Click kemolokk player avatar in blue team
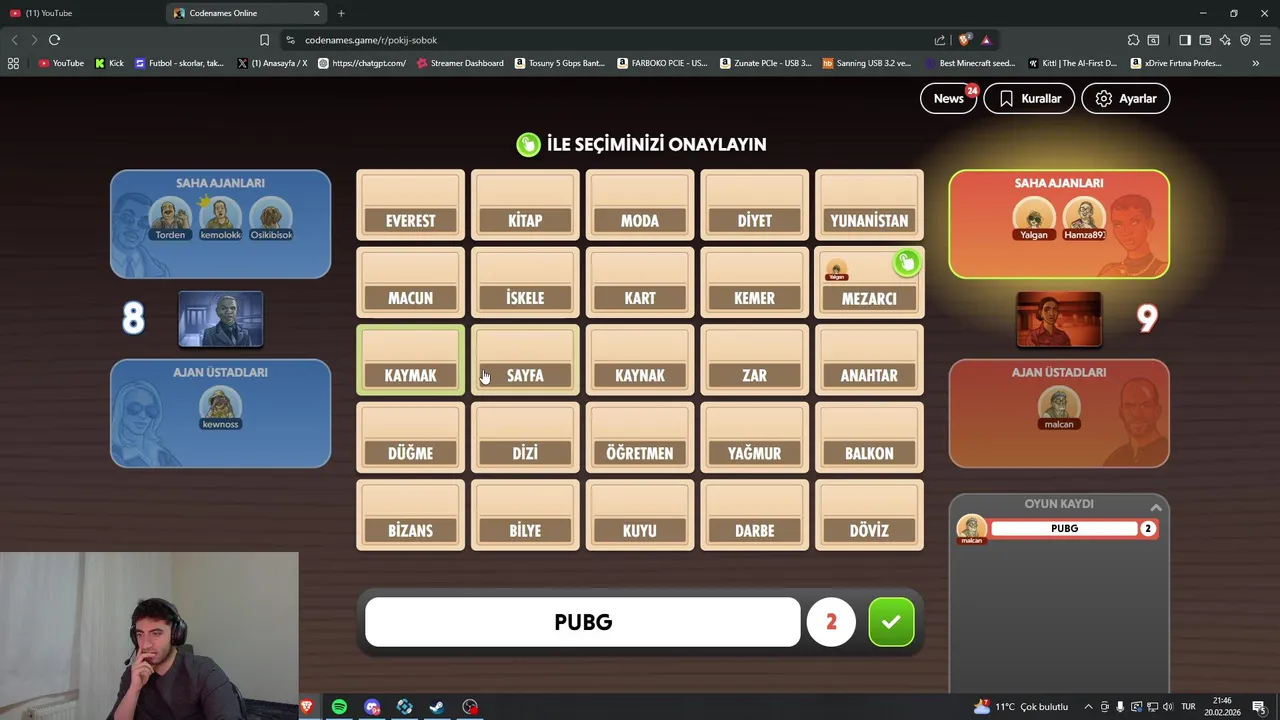The width and height of the screenshot is (1280, 720). coord(220,215)
